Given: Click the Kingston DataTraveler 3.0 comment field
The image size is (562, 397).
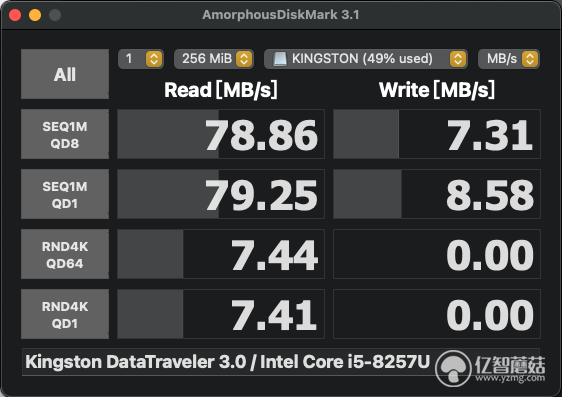Looking at the screenshot, I should (281, 362).
